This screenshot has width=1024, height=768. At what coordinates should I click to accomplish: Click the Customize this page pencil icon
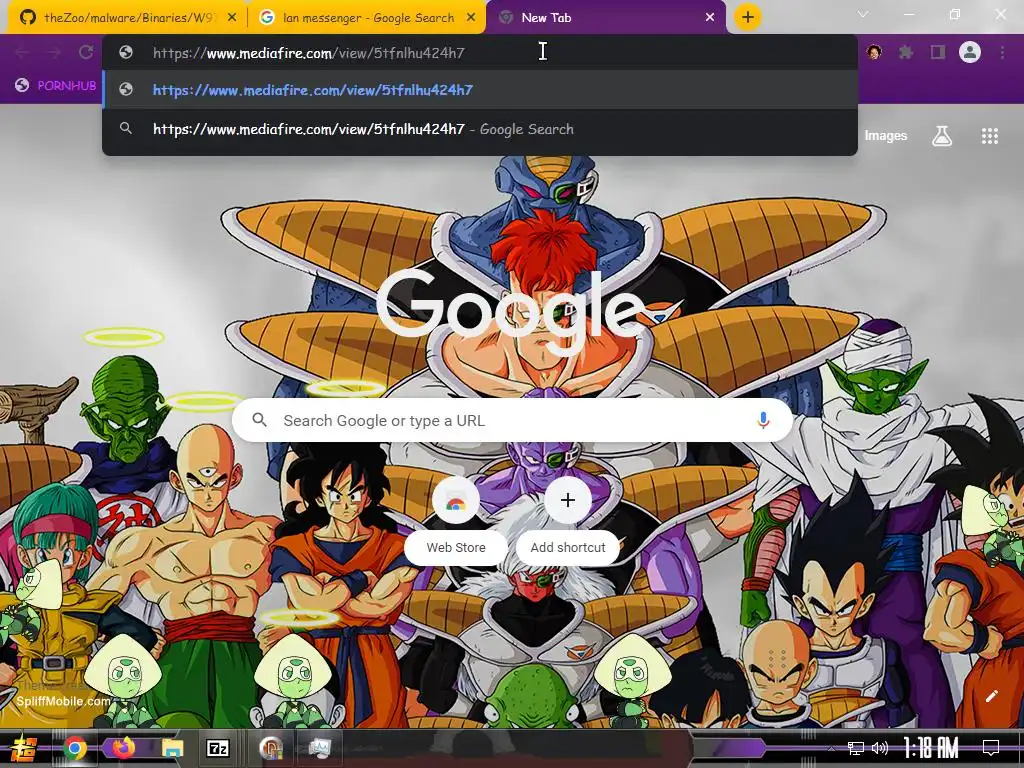click(992, 696)
